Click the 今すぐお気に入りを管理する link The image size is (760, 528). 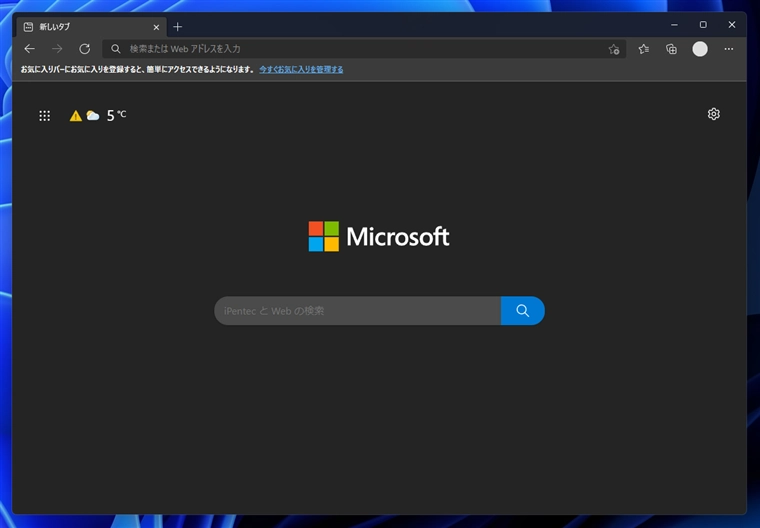(x=301, y=69)
